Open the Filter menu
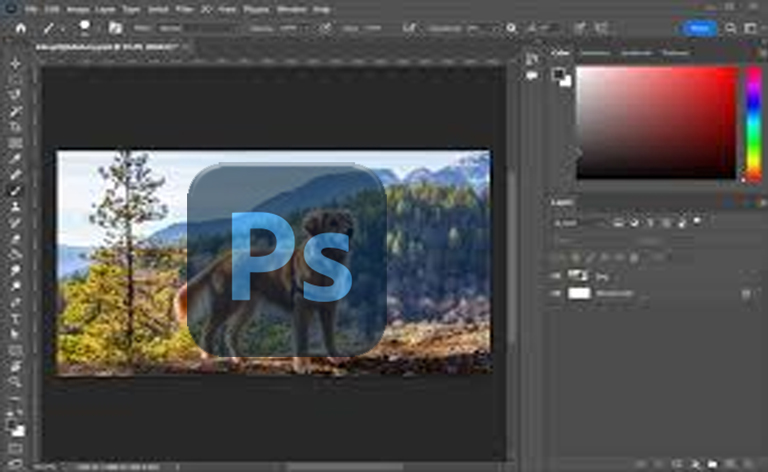This screenshot has width=768, height=472. tap(184, 9)
